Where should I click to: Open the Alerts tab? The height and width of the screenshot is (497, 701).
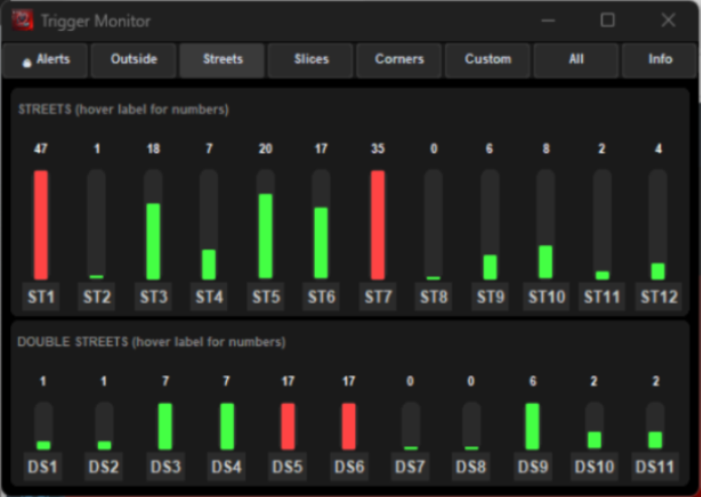tap(45, 60)
